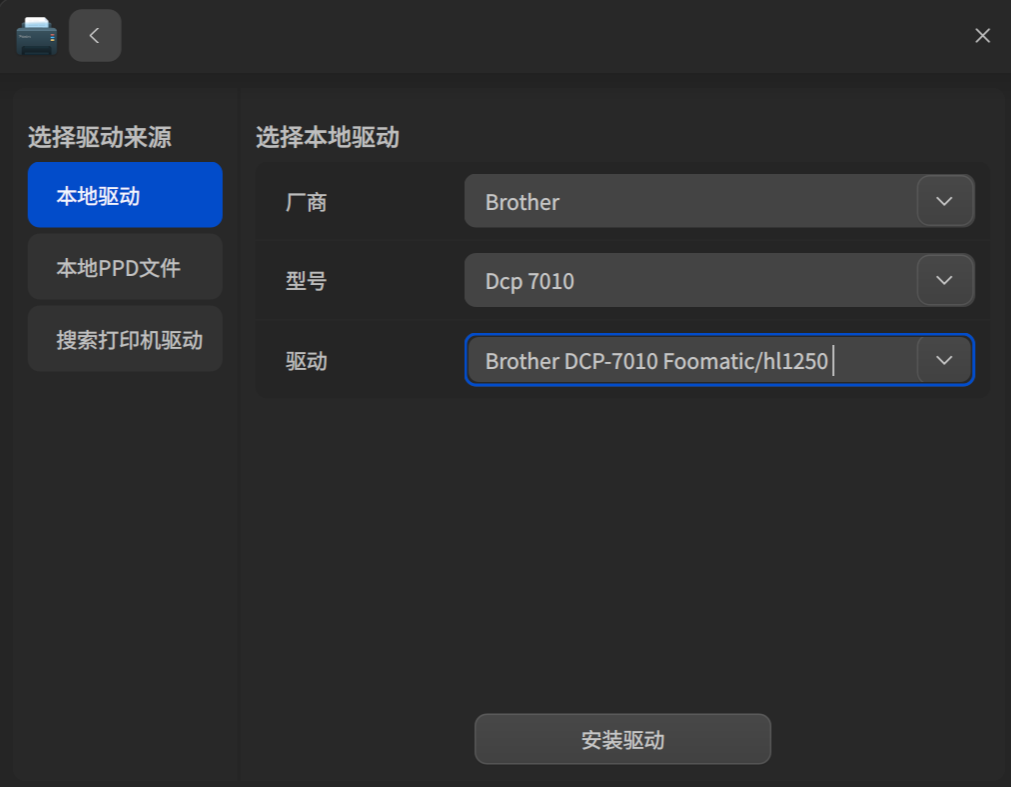
Task: Click into the Brother manufacturer field
Action: (x=691, y=201)
